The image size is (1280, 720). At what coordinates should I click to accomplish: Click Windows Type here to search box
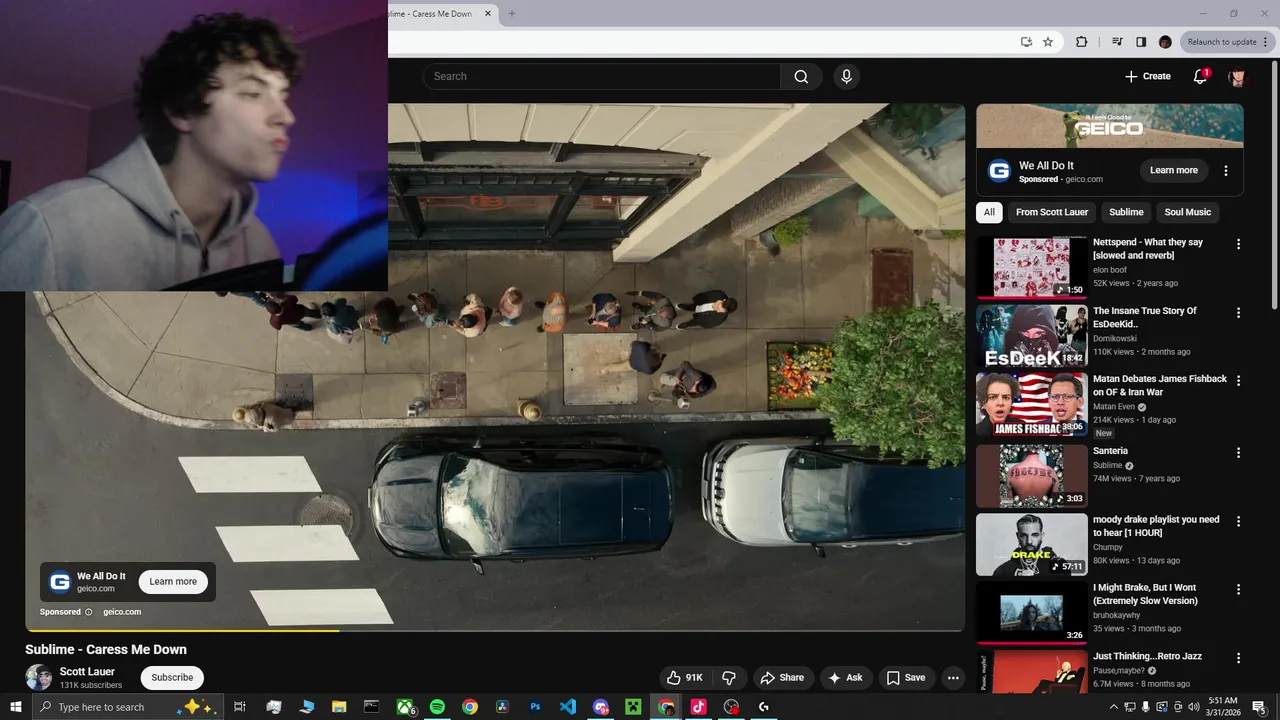tap(128, 707)
